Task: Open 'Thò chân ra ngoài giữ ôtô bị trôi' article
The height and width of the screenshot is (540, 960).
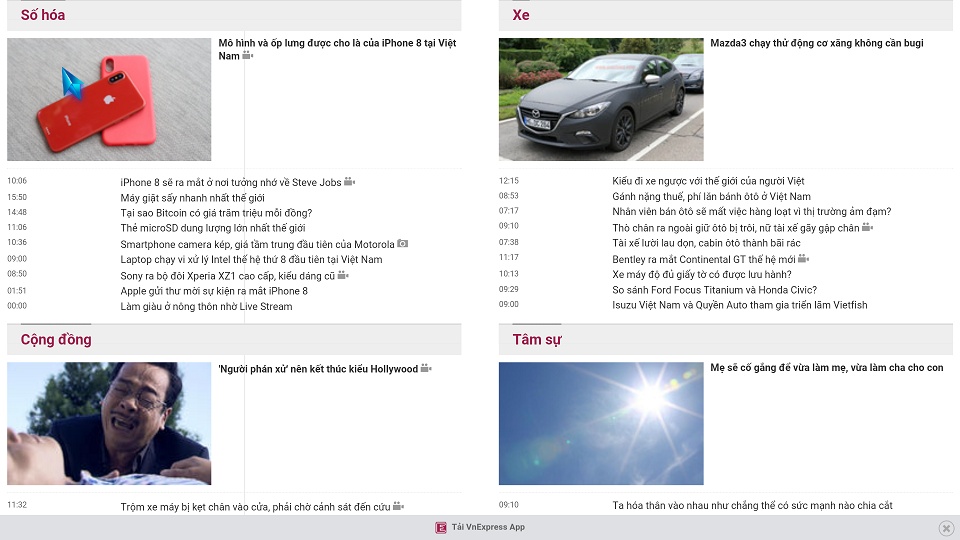Action: 736,228
